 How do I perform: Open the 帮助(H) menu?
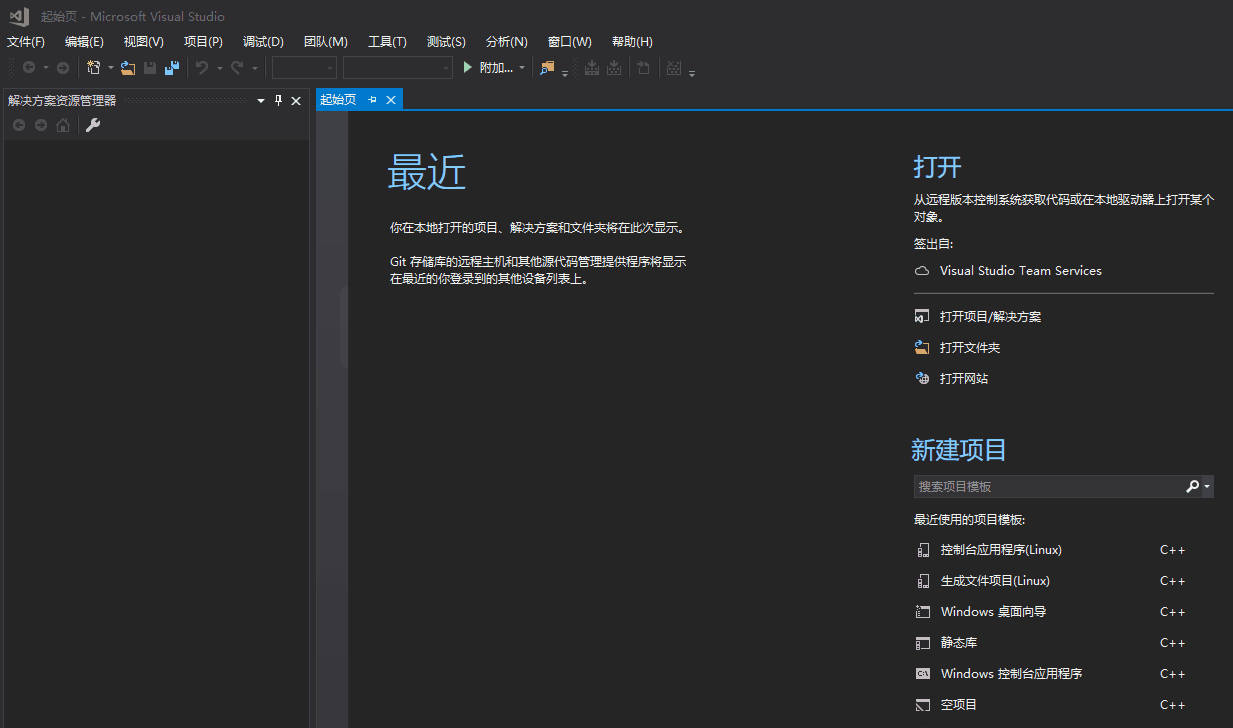(632, 42)
